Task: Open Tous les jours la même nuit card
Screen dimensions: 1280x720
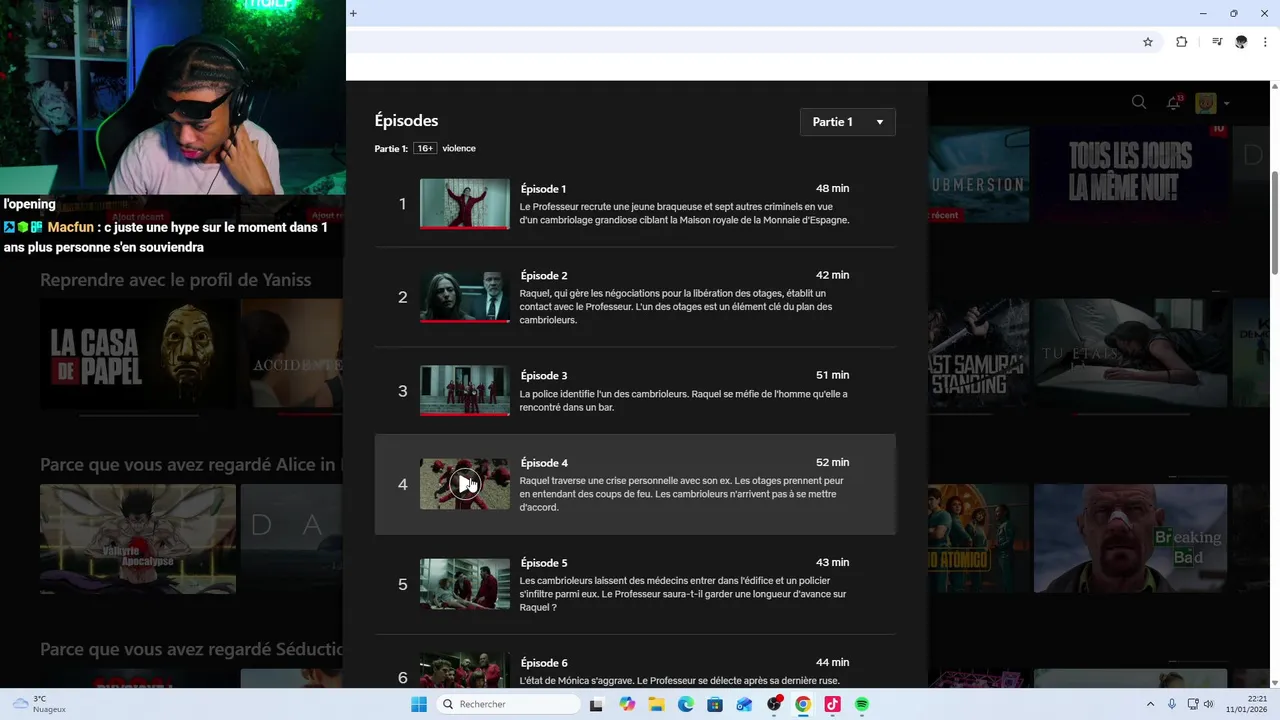Action: tap(1130, 172)
